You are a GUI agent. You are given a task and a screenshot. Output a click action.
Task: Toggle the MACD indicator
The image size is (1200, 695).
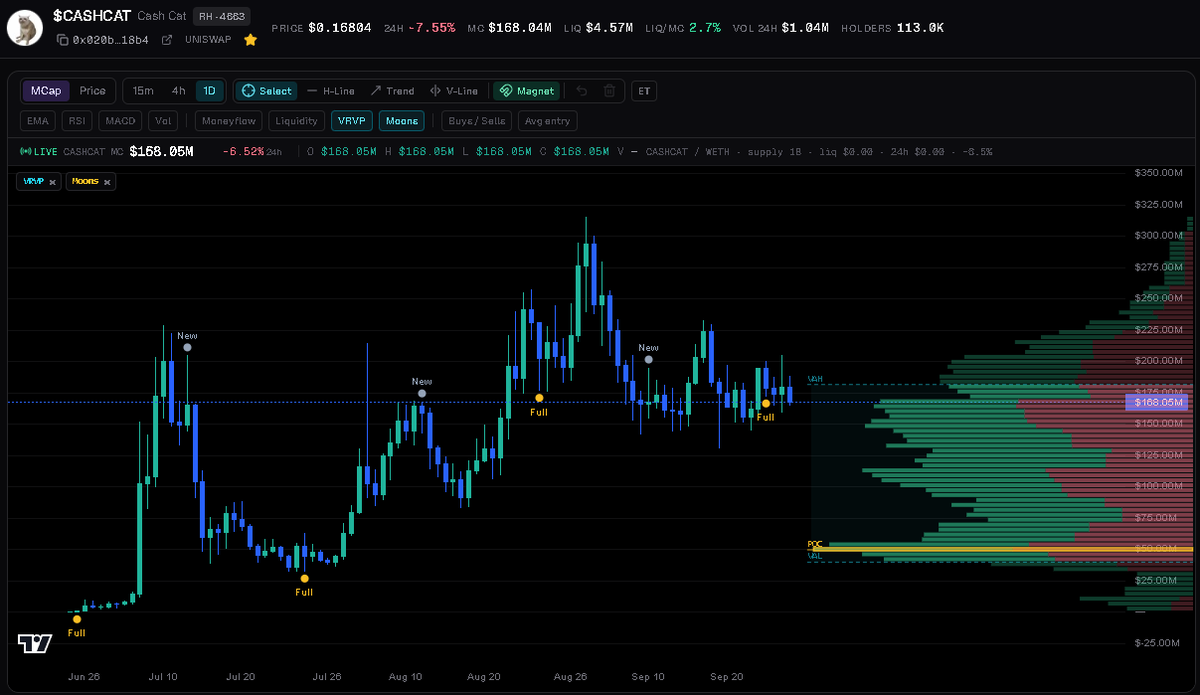[120, 121]
